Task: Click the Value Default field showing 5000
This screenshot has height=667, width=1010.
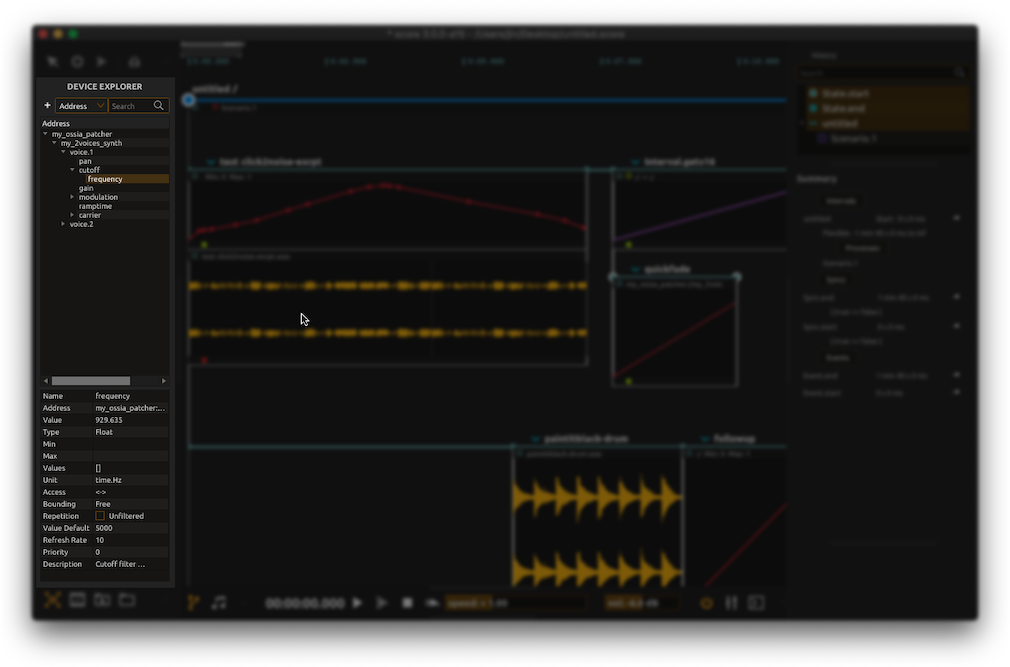Action: [x=131, y=528]
